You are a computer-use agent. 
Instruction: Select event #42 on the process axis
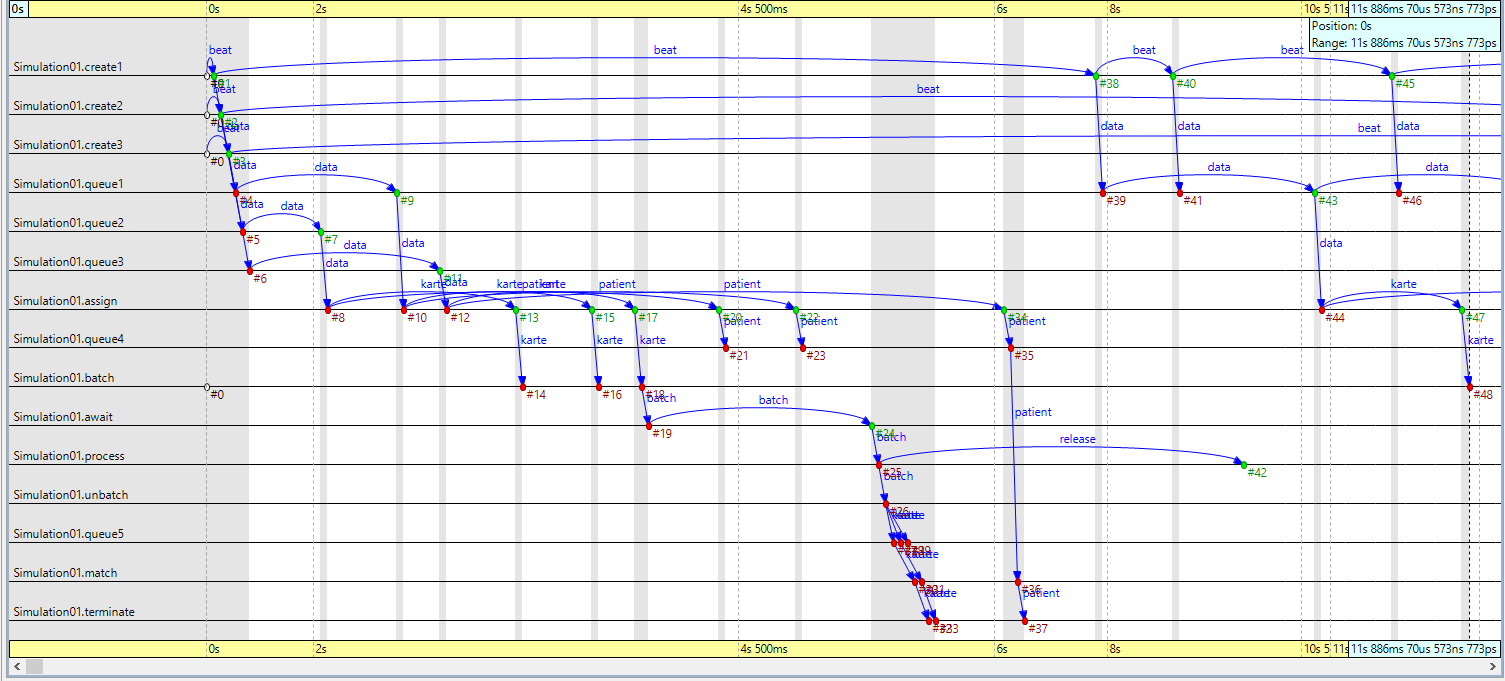tap(1244, 465)
